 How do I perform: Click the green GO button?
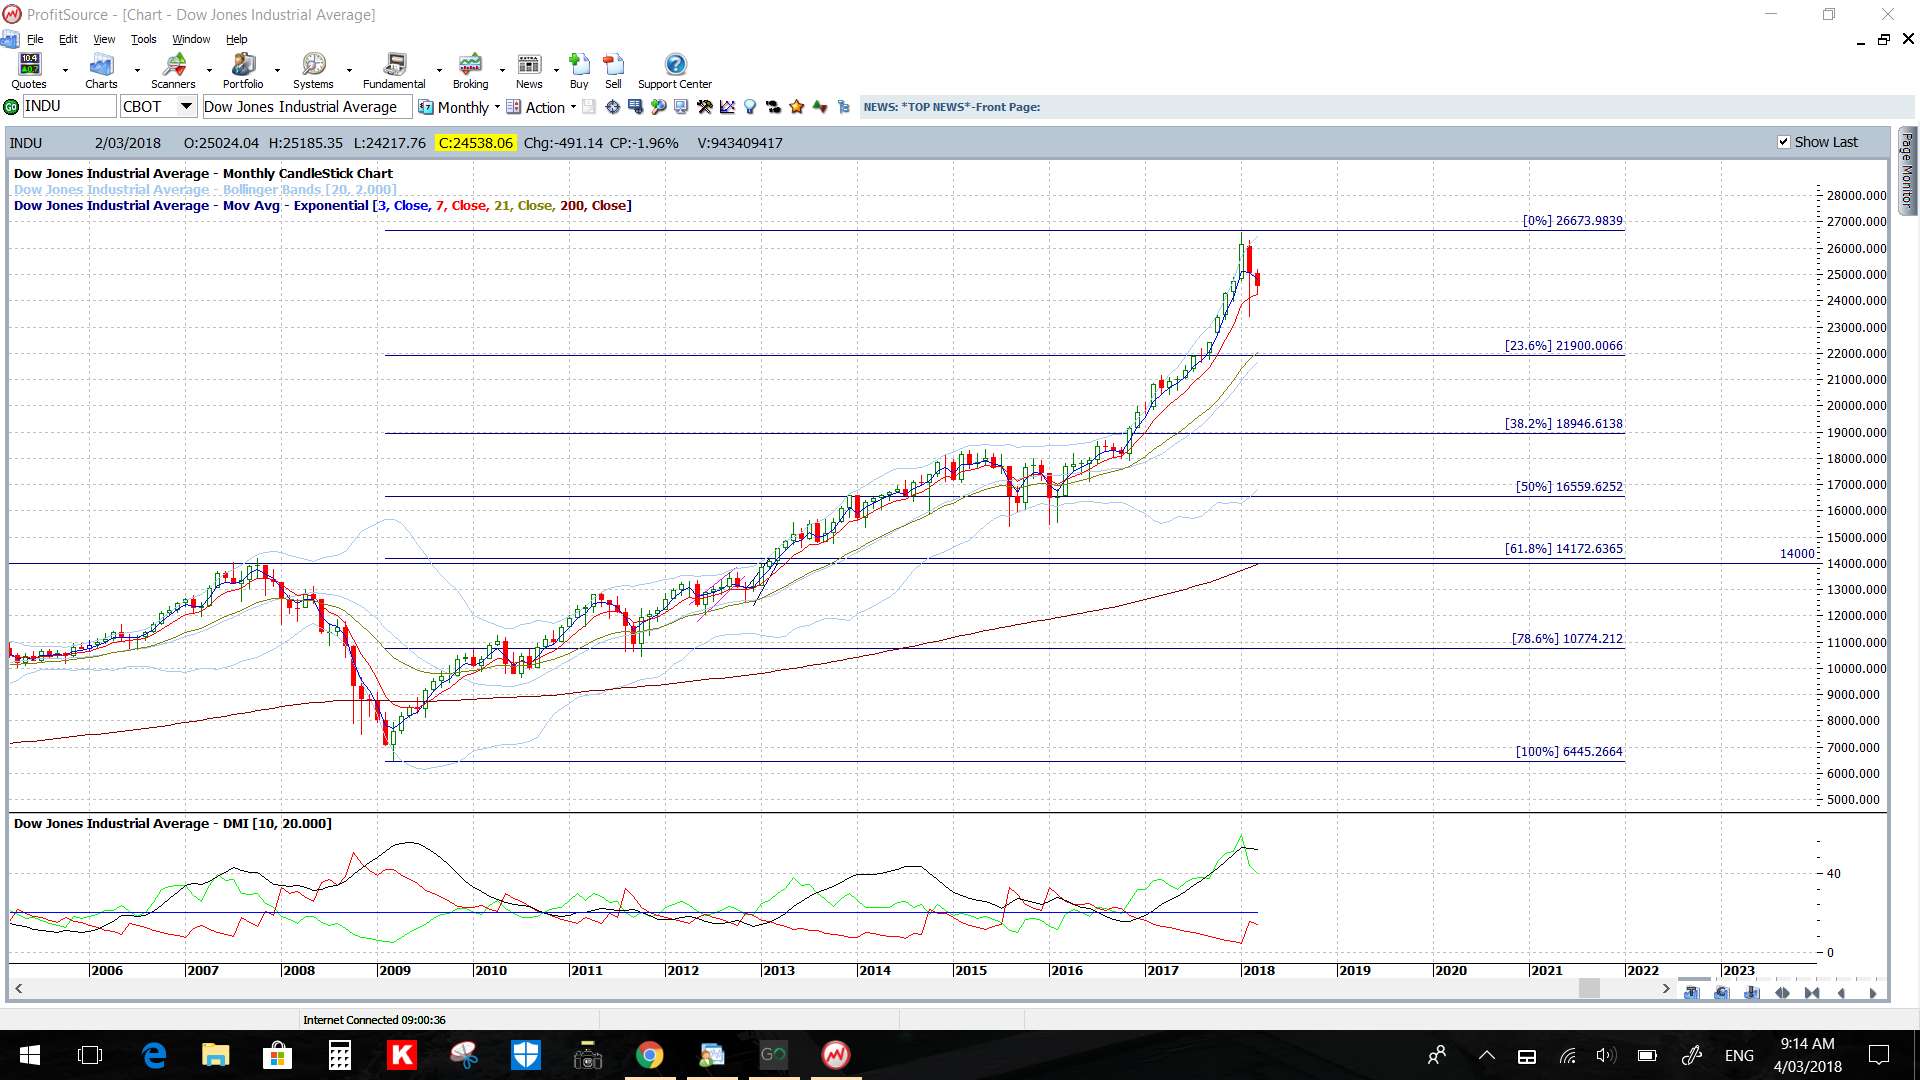pos(11,107)
